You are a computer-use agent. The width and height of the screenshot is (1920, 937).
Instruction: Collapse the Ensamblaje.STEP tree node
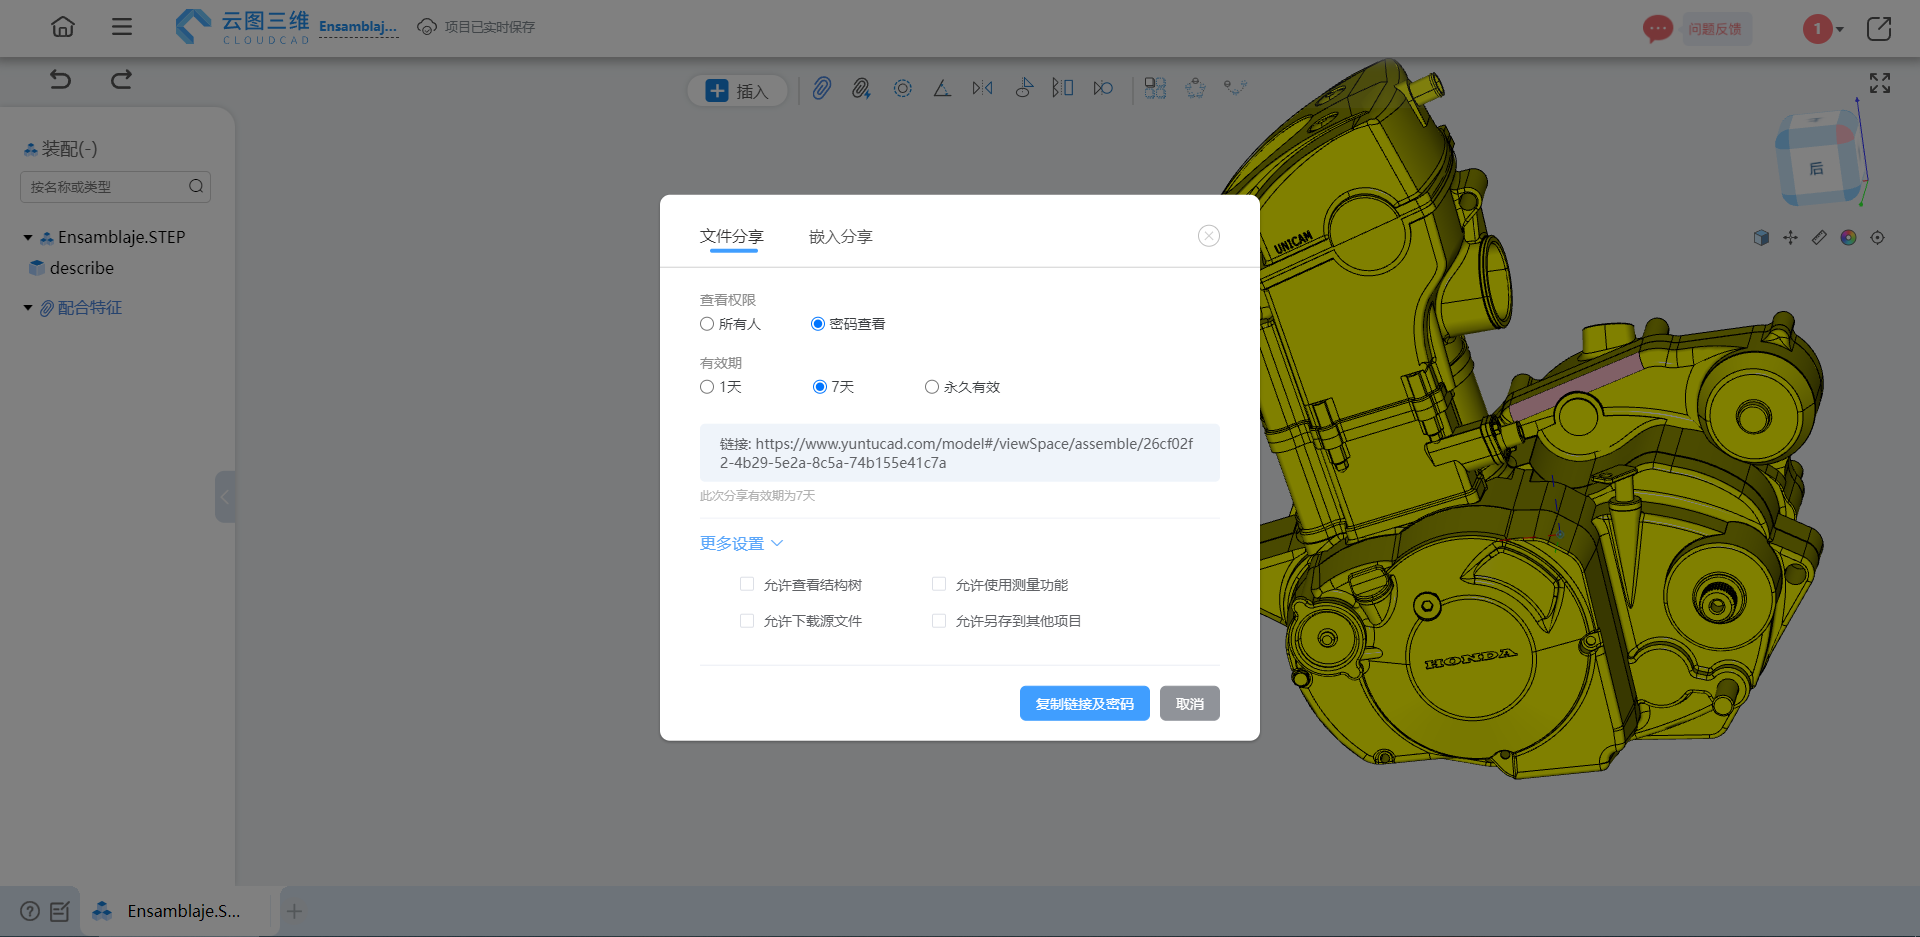point(28,238)
